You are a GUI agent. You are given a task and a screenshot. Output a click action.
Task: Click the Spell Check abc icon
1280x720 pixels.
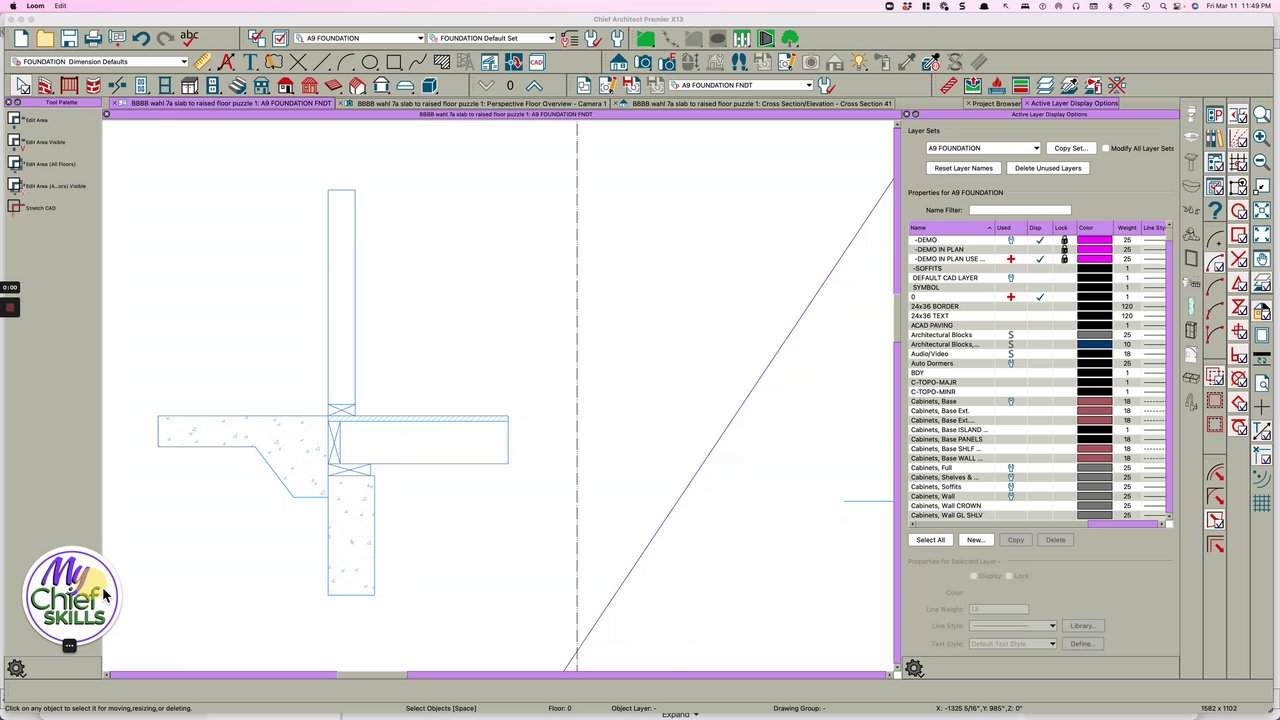click(189, 38)
